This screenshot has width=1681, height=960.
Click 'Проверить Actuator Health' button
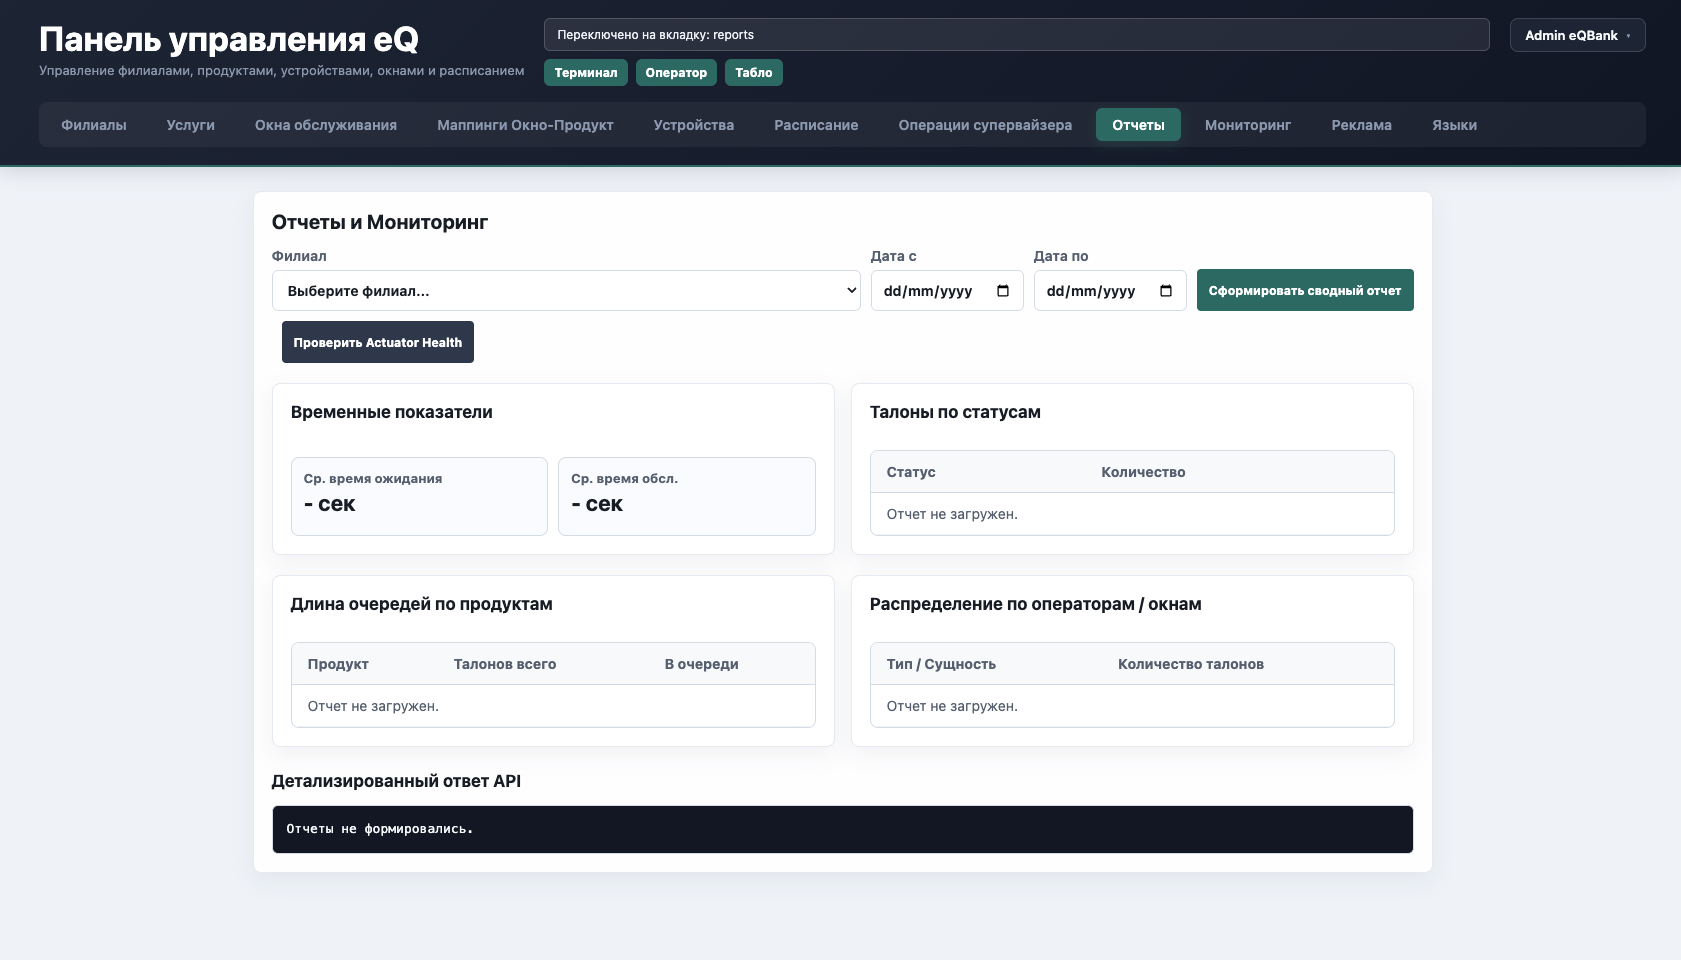[378, 342]
